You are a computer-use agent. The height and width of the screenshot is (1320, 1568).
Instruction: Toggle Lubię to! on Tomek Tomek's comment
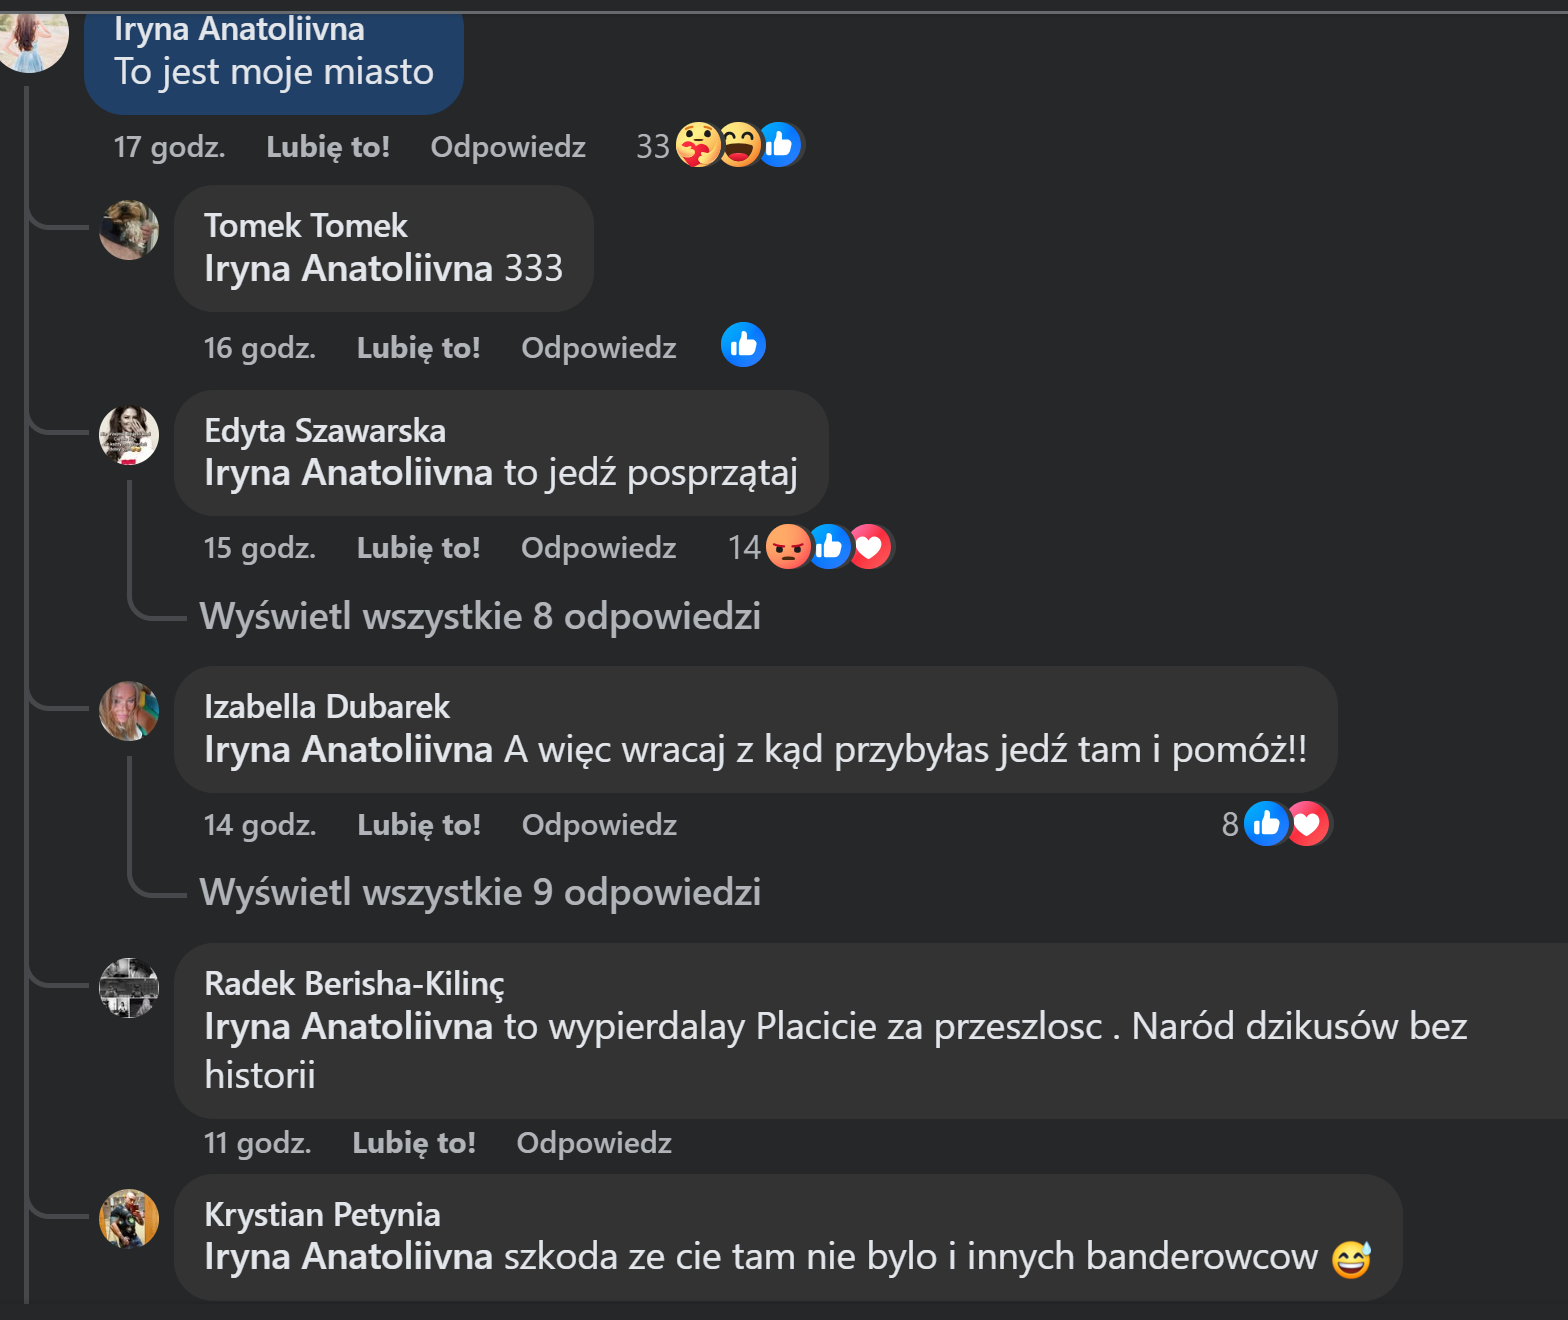click(x=418, y=348)
